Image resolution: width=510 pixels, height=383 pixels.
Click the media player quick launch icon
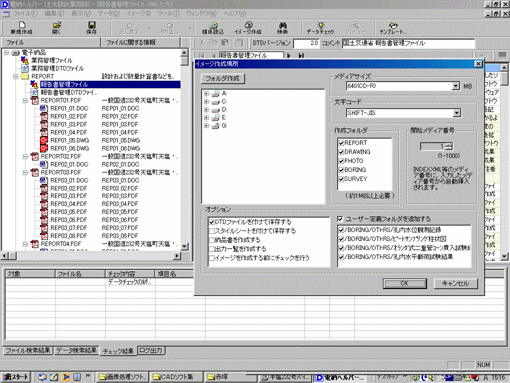[x=66, y=377]
